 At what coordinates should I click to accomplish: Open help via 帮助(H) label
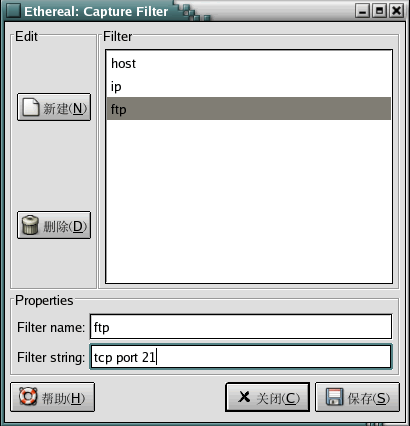pos(63,398)
